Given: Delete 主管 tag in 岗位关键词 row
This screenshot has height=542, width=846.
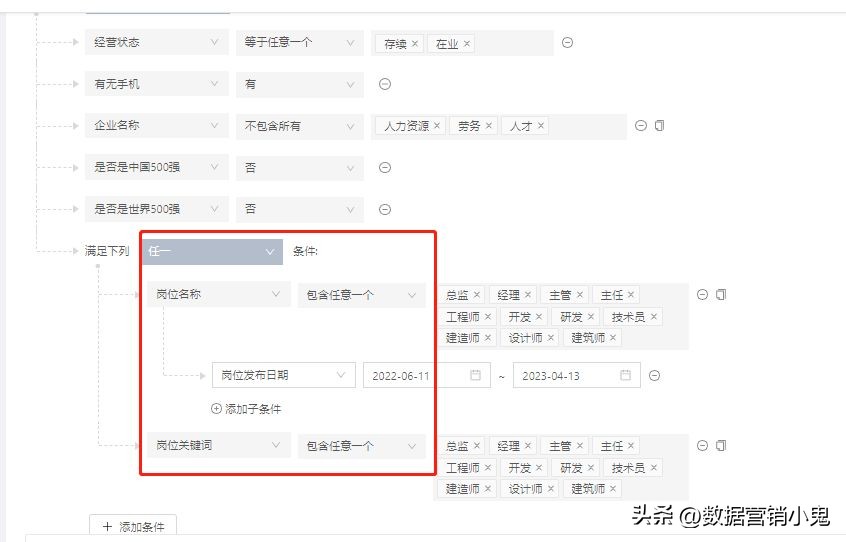Looking at the screenshot, I should tap(579, 446).
